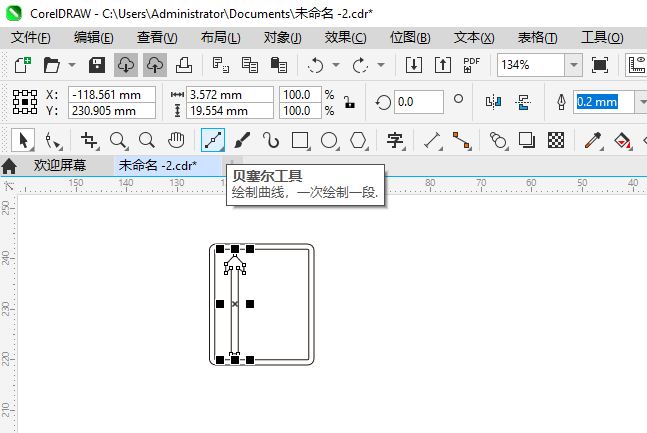Image resolution: width=647 pixels, height=433 pixels.
Task: Click the Copy icon
Action: (250, 65)
